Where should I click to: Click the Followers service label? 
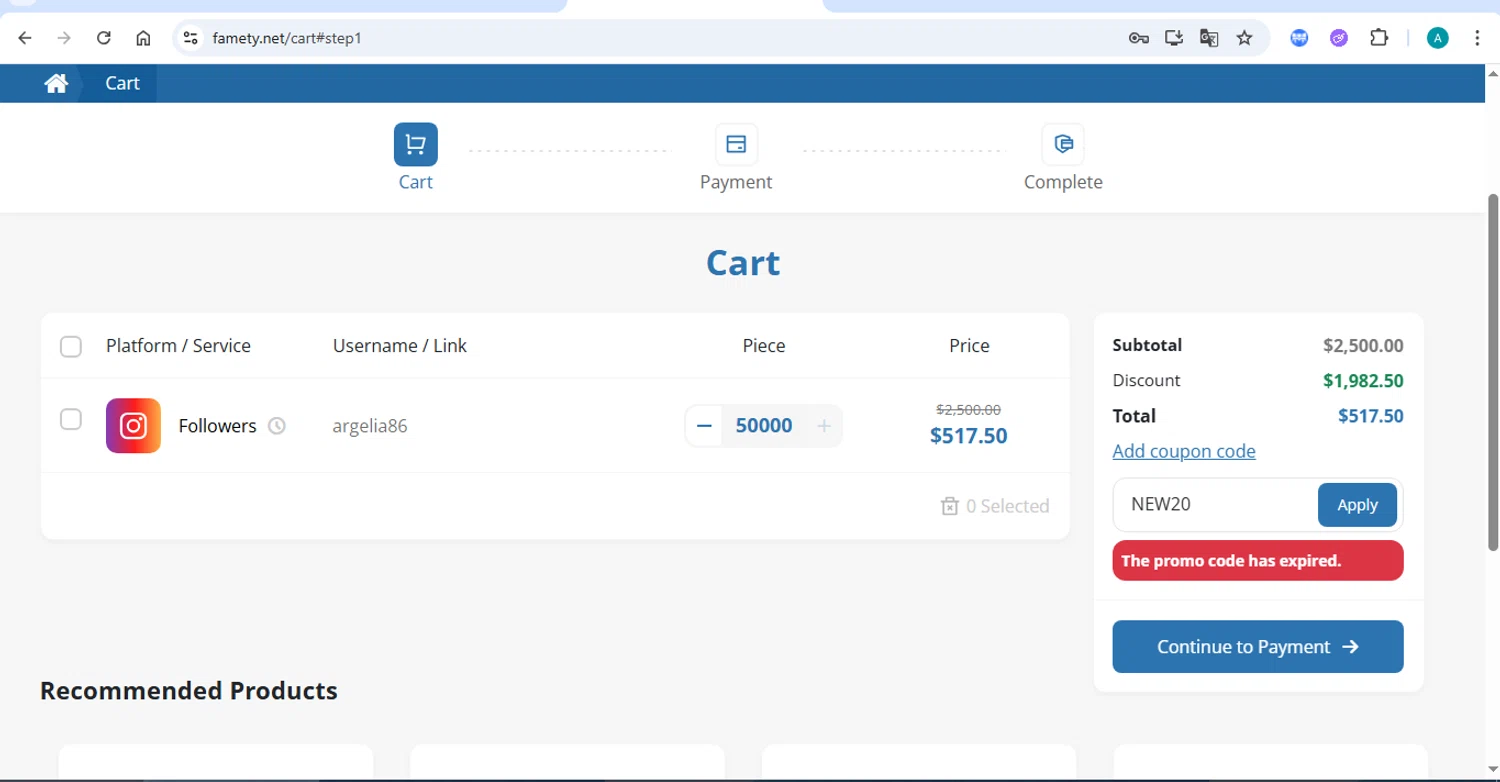(217, 426)
